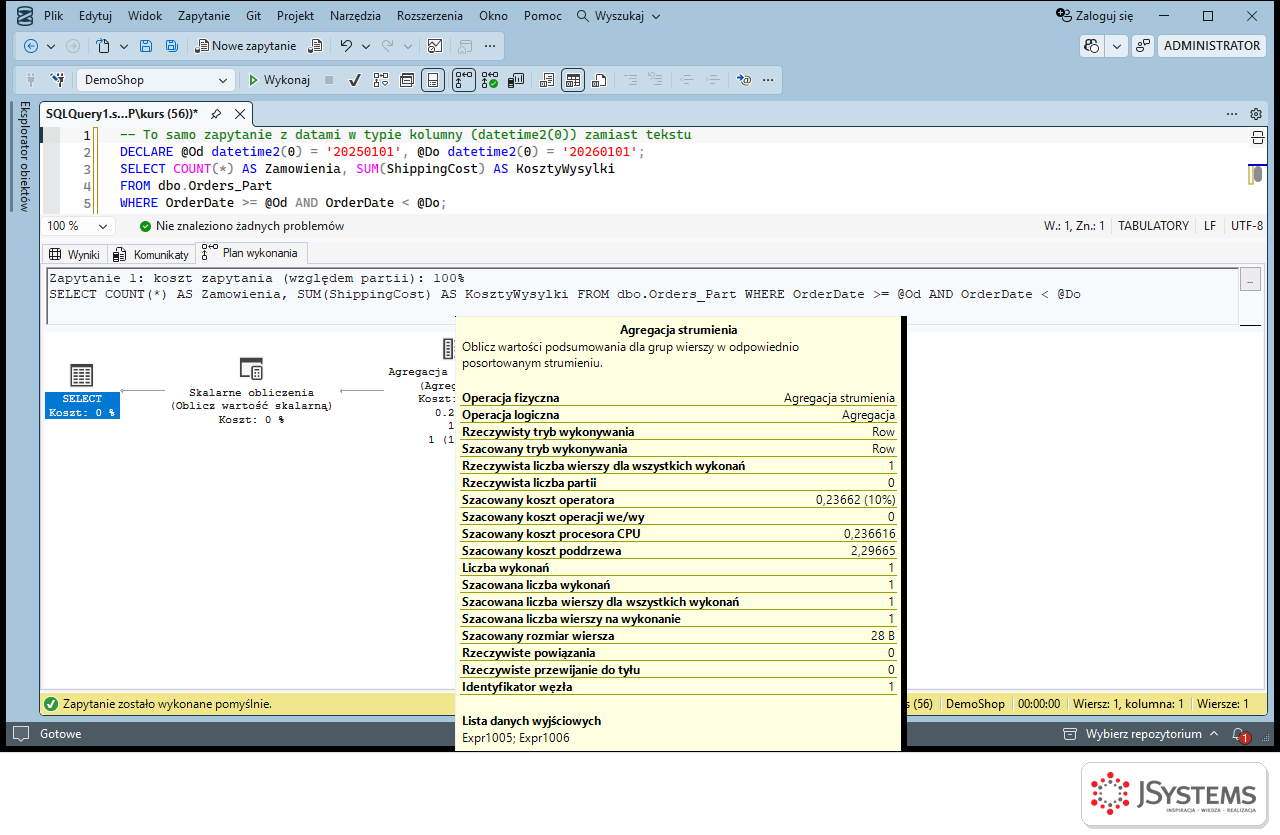Toggle Results to Grid mode

click(x=572, y=80)
